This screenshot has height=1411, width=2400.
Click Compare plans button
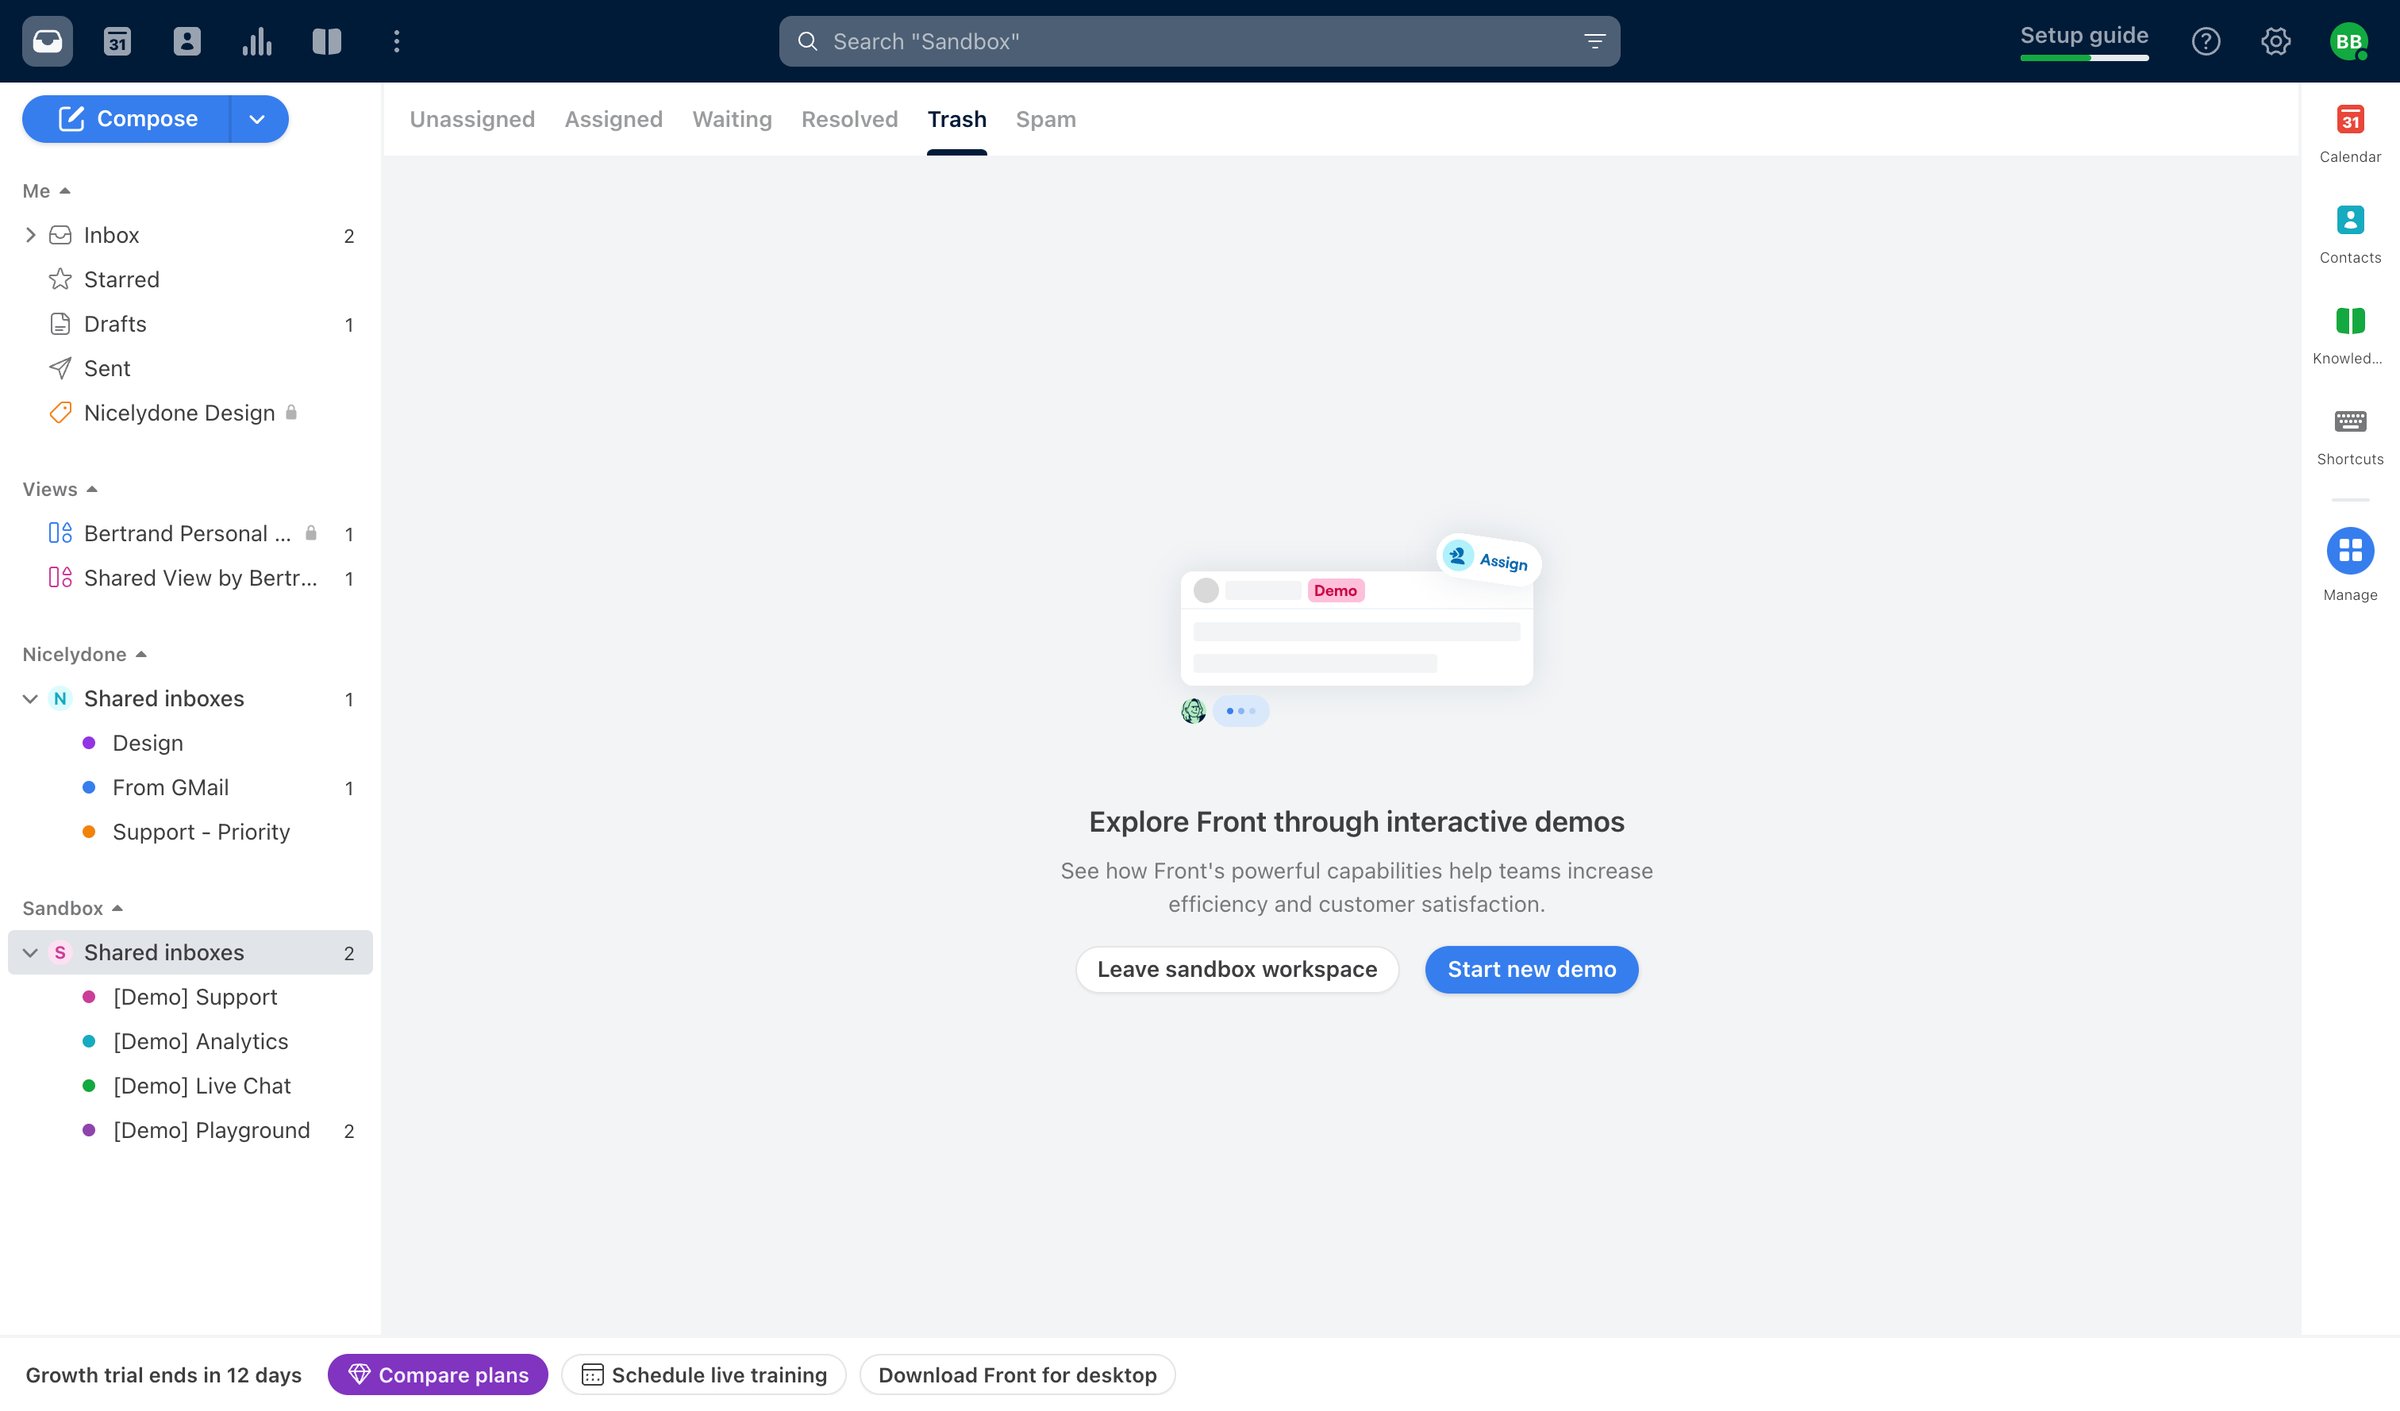[x=438, y=1375]
